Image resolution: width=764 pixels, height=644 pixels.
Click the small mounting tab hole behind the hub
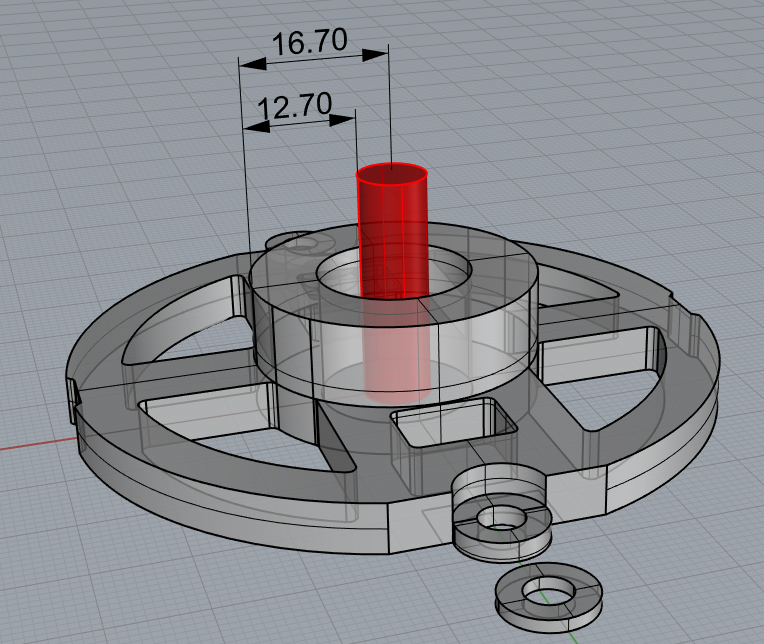pyautogui.click(x=306, y=245)
